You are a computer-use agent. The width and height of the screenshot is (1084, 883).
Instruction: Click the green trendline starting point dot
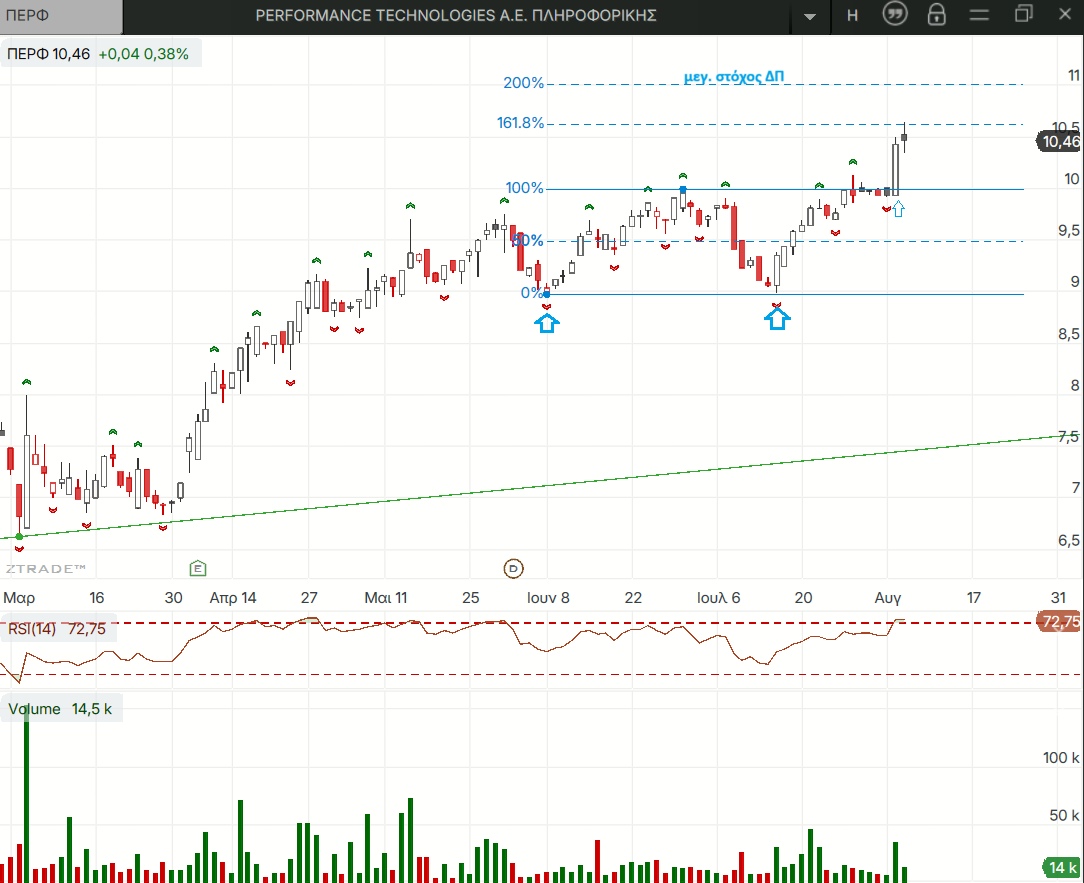[x=19, y=537]
